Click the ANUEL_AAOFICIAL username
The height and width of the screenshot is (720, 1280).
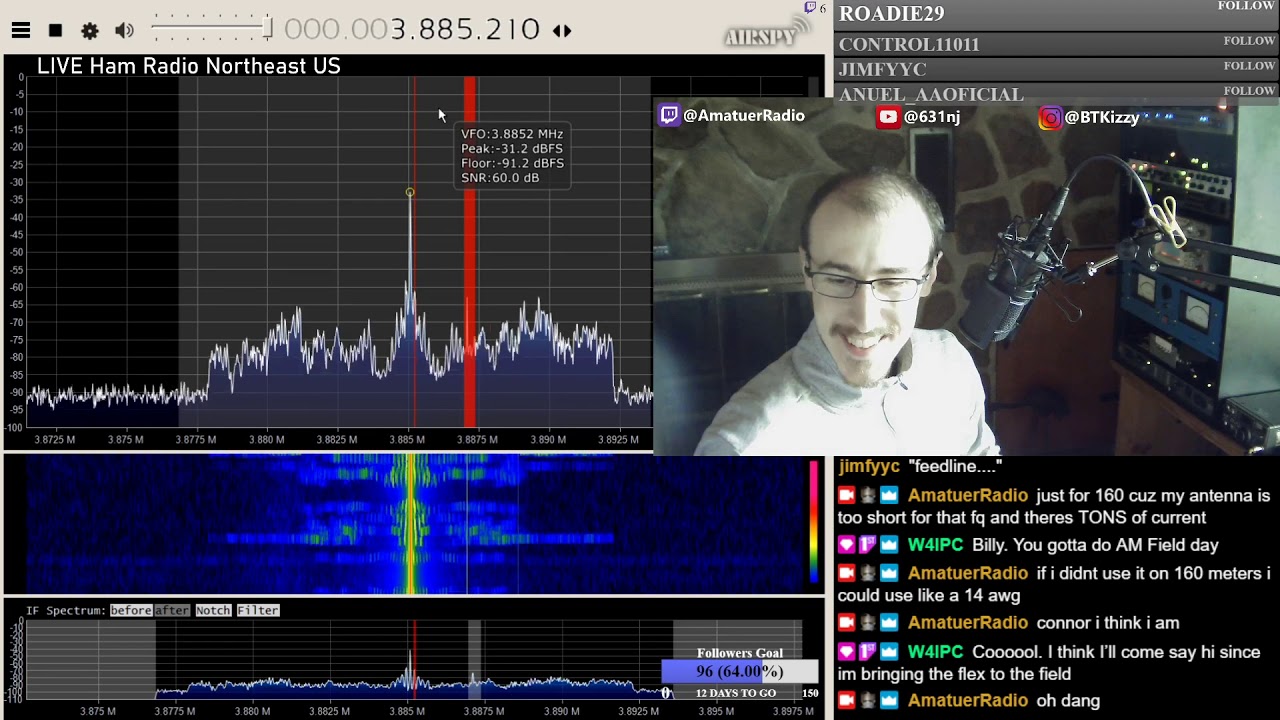click(931, 95)
